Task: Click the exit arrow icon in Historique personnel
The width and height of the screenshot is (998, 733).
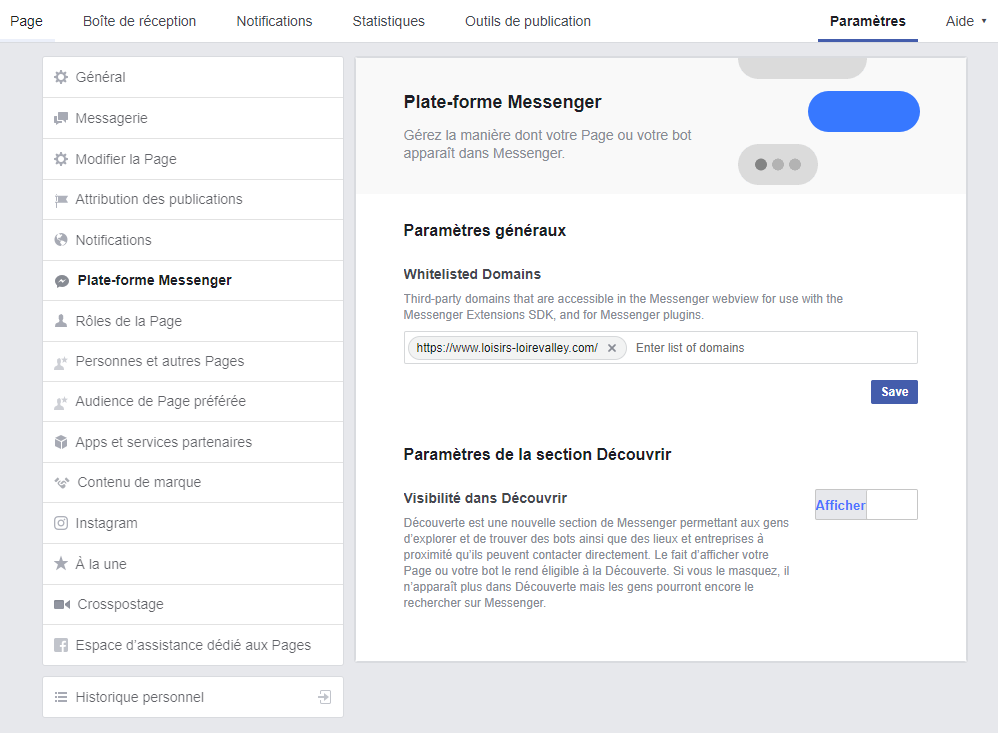Action: click(x=325, y=697)
